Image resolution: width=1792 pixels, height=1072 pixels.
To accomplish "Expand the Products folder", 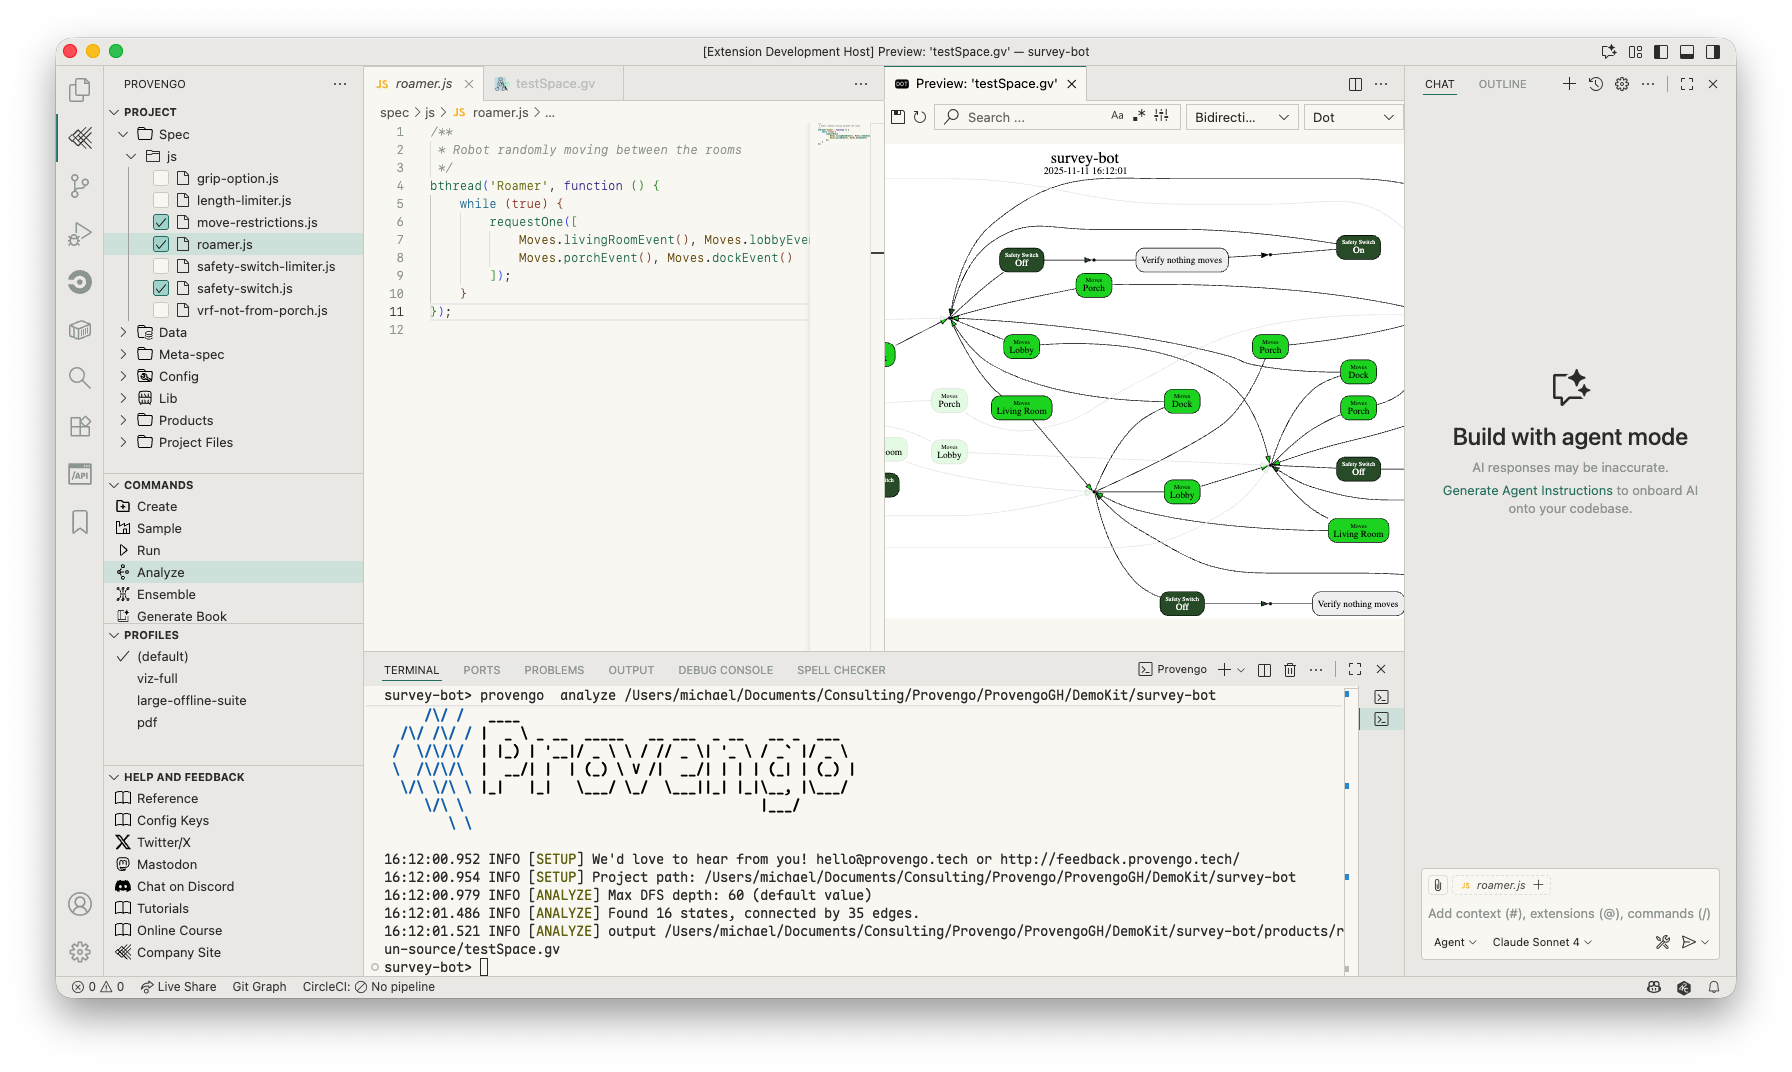I will (x=186, y=420).
